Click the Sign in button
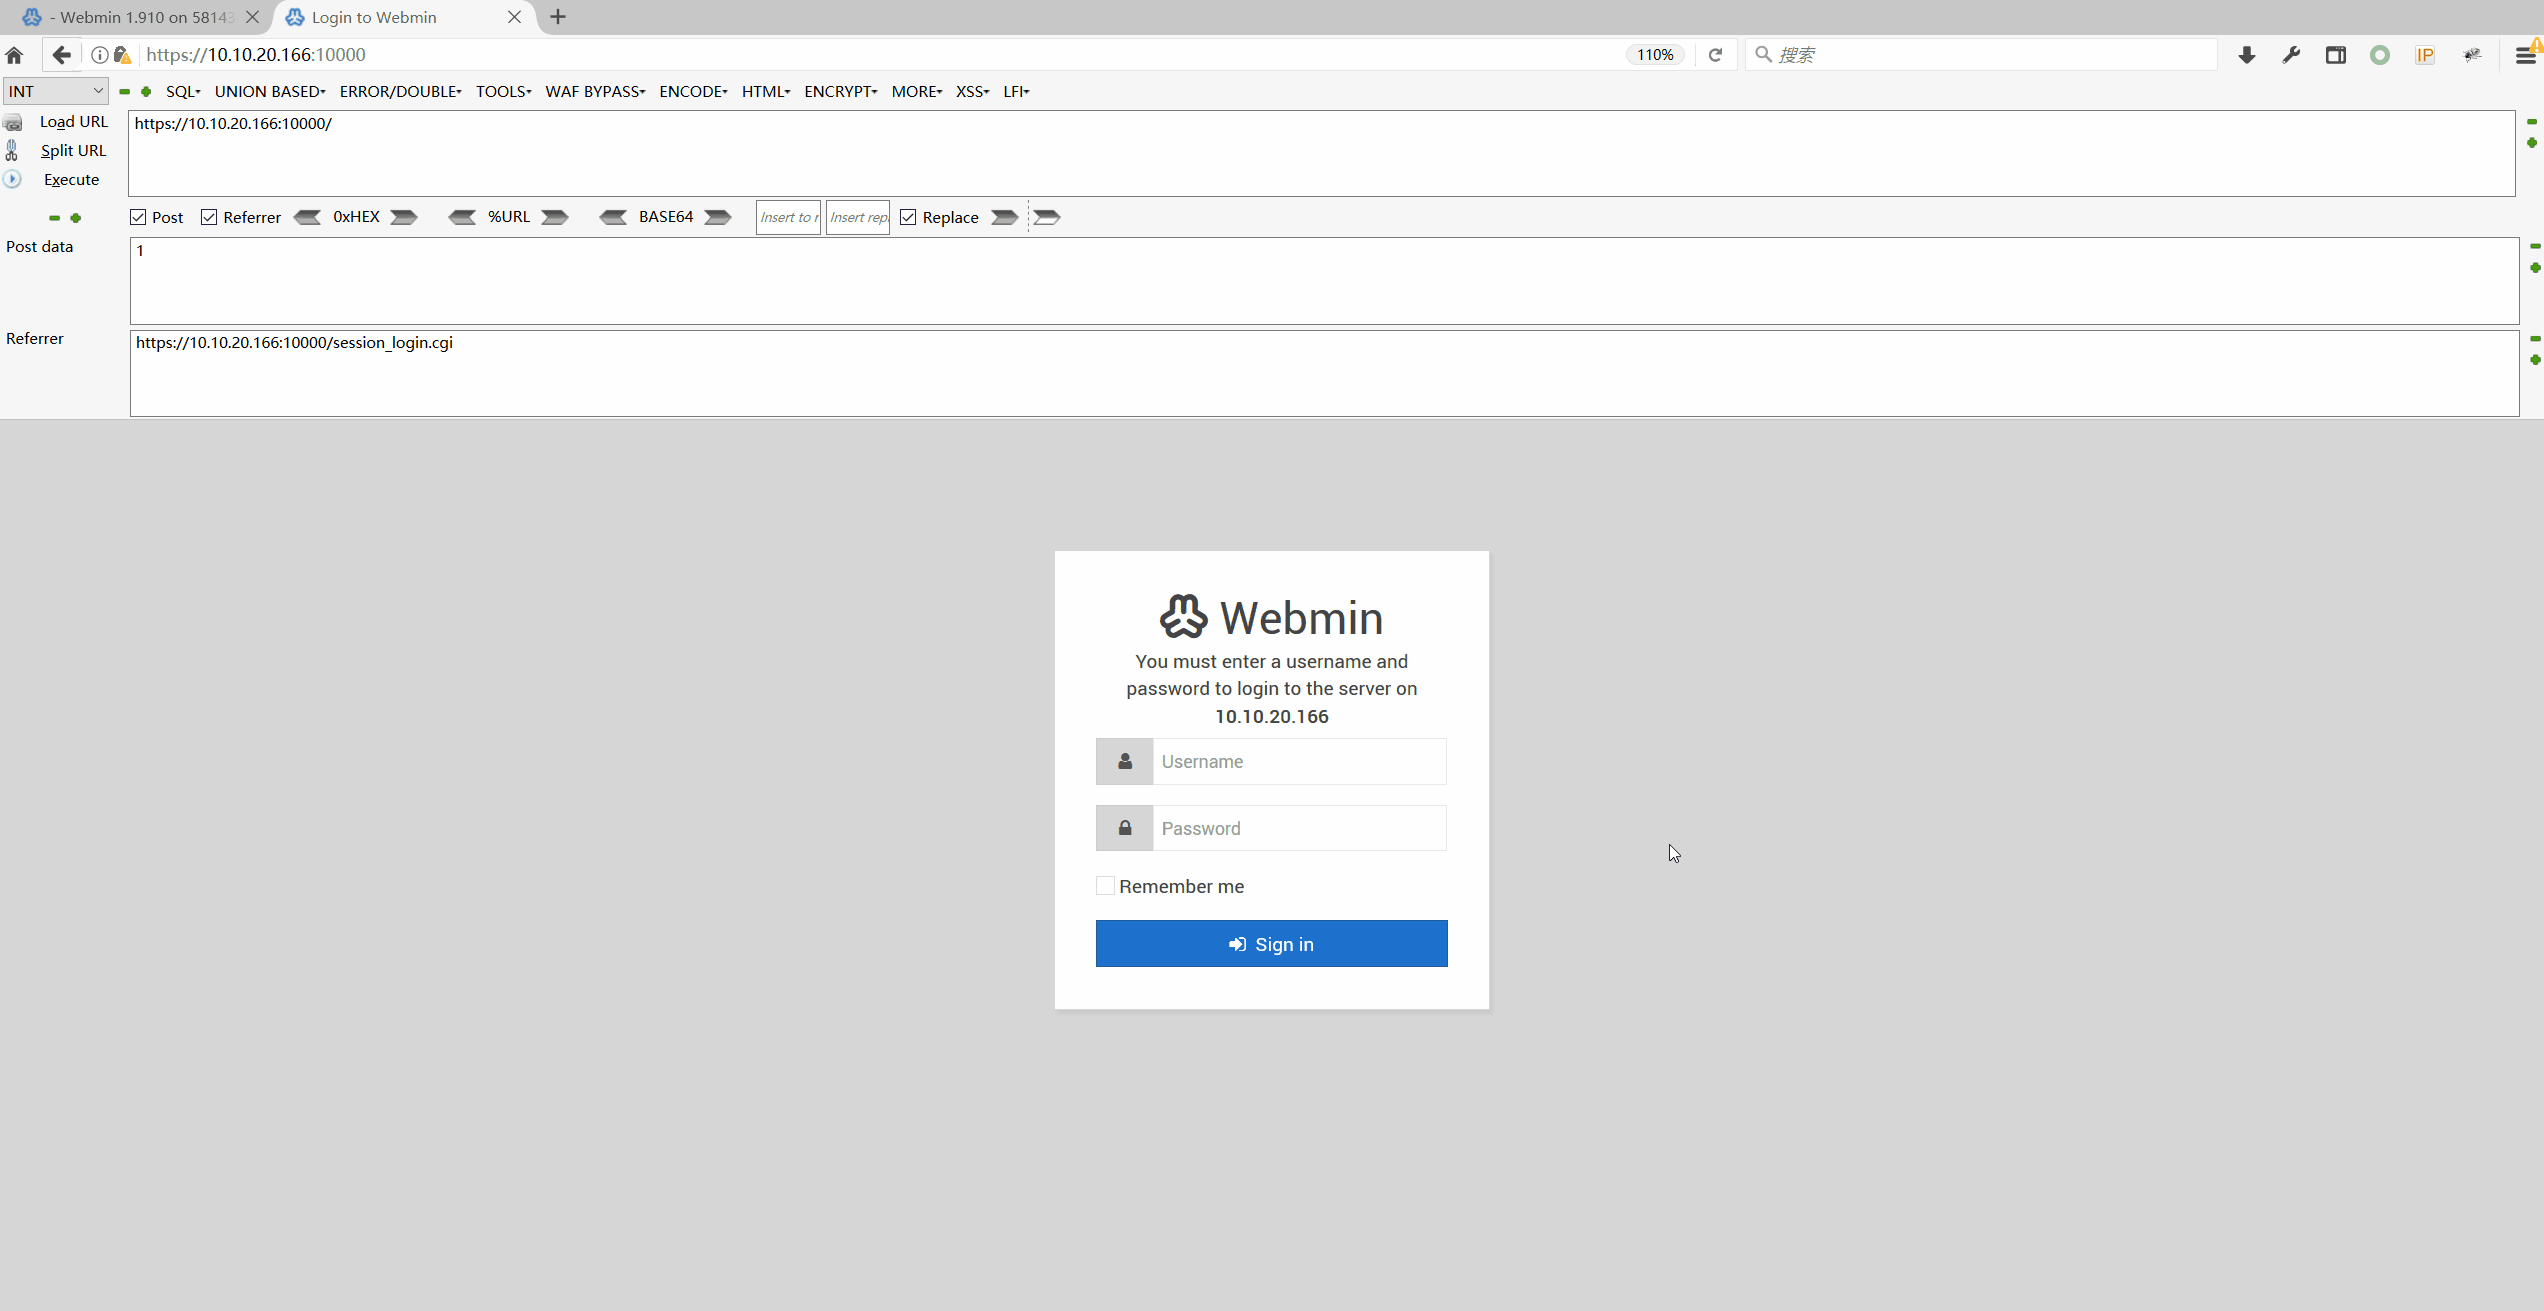Image resolution: width=2544 pixels, height=1311 pixels. pyautogui.click(x=1271, y=944)
